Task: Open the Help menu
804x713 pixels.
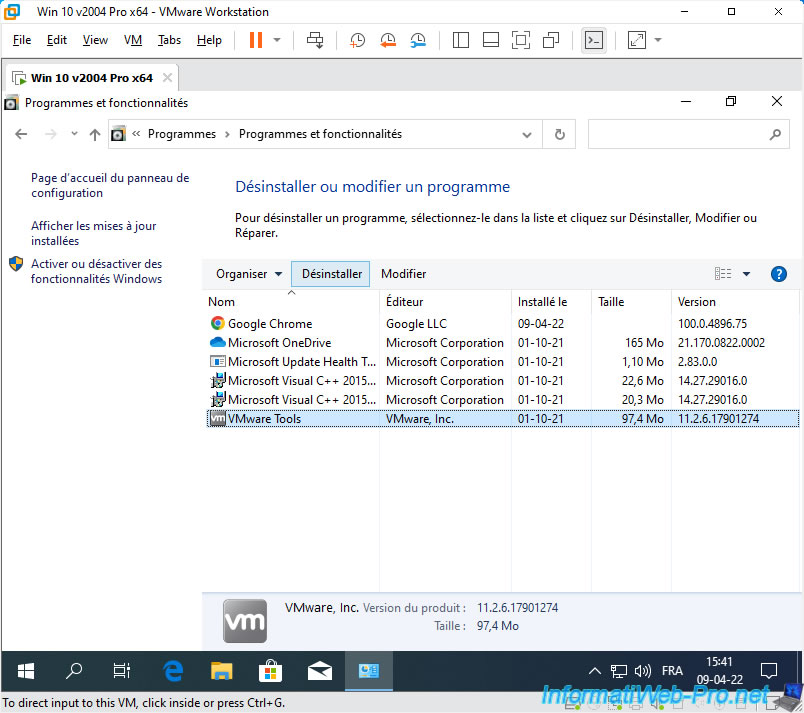Action: click(209, 40)
